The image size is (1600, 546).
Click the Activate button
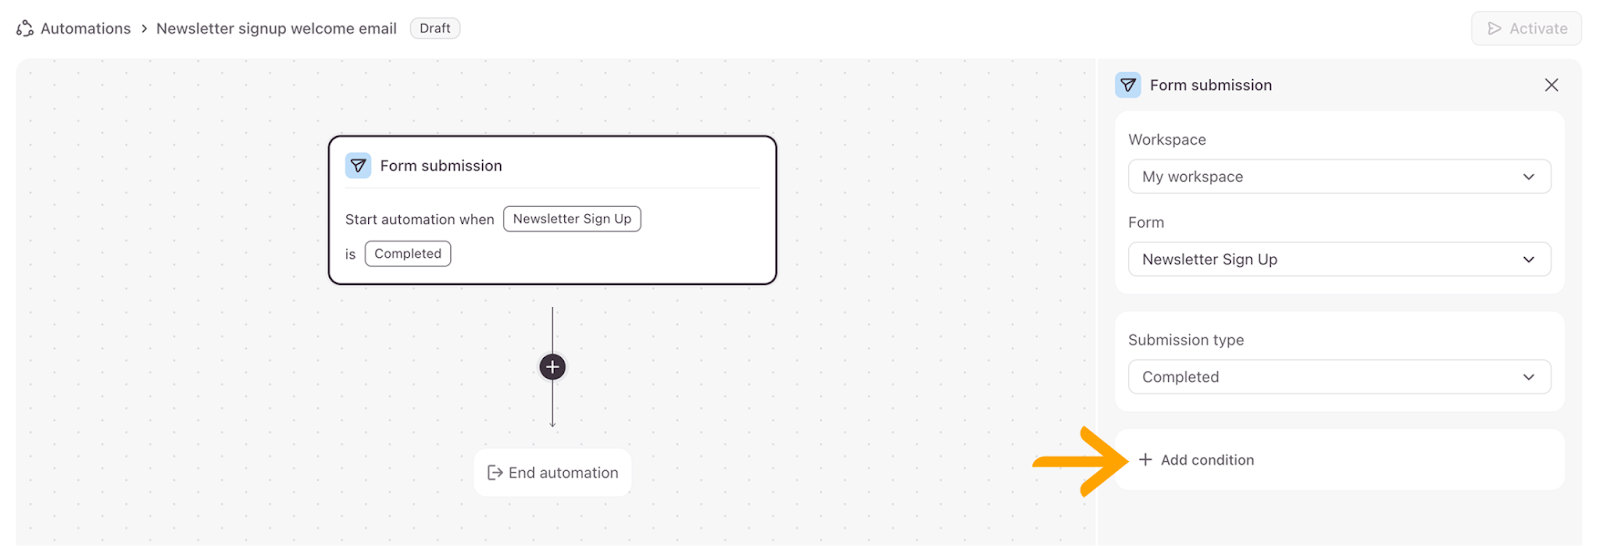click(1526, 29)
